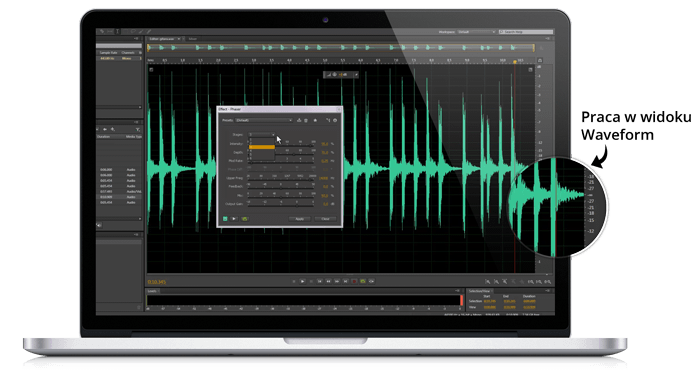Screen dimensions: 695x374
Task: Click last zoom icon in zoom toolbar
Action: point(547,282)
